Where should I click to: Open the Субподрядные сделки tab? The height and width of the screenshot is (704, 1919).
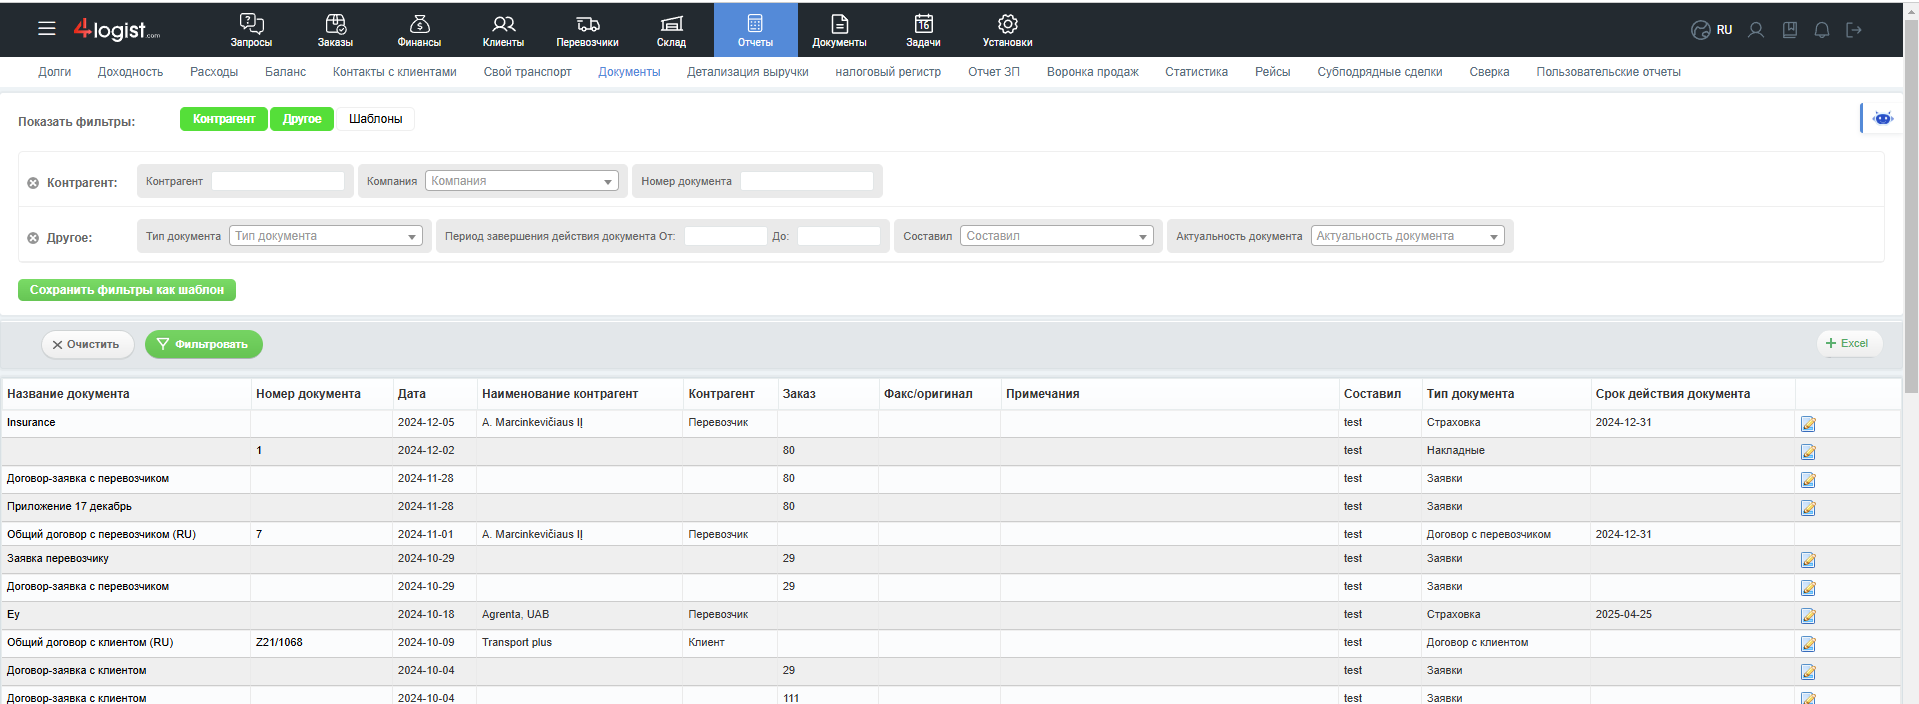(x=1379, y=72)
